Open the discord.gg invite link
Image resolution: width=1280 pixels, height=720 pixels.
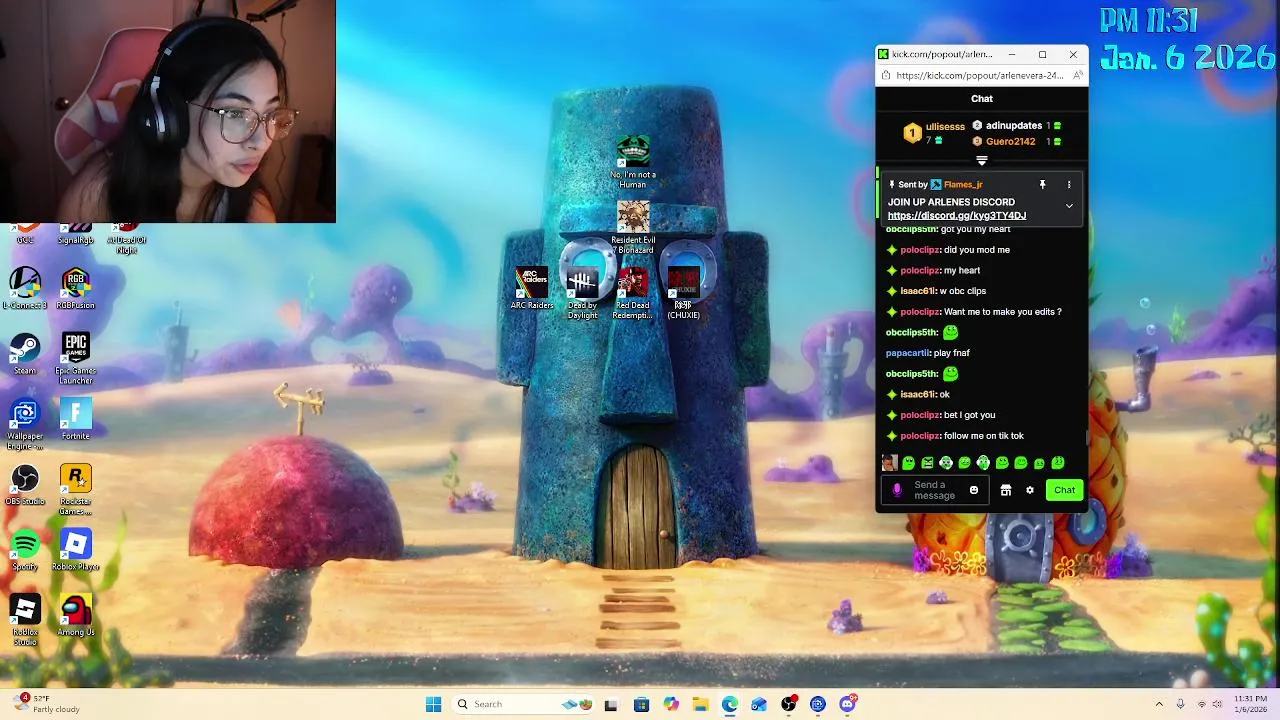pyautogui.click(x=957, y=216)
